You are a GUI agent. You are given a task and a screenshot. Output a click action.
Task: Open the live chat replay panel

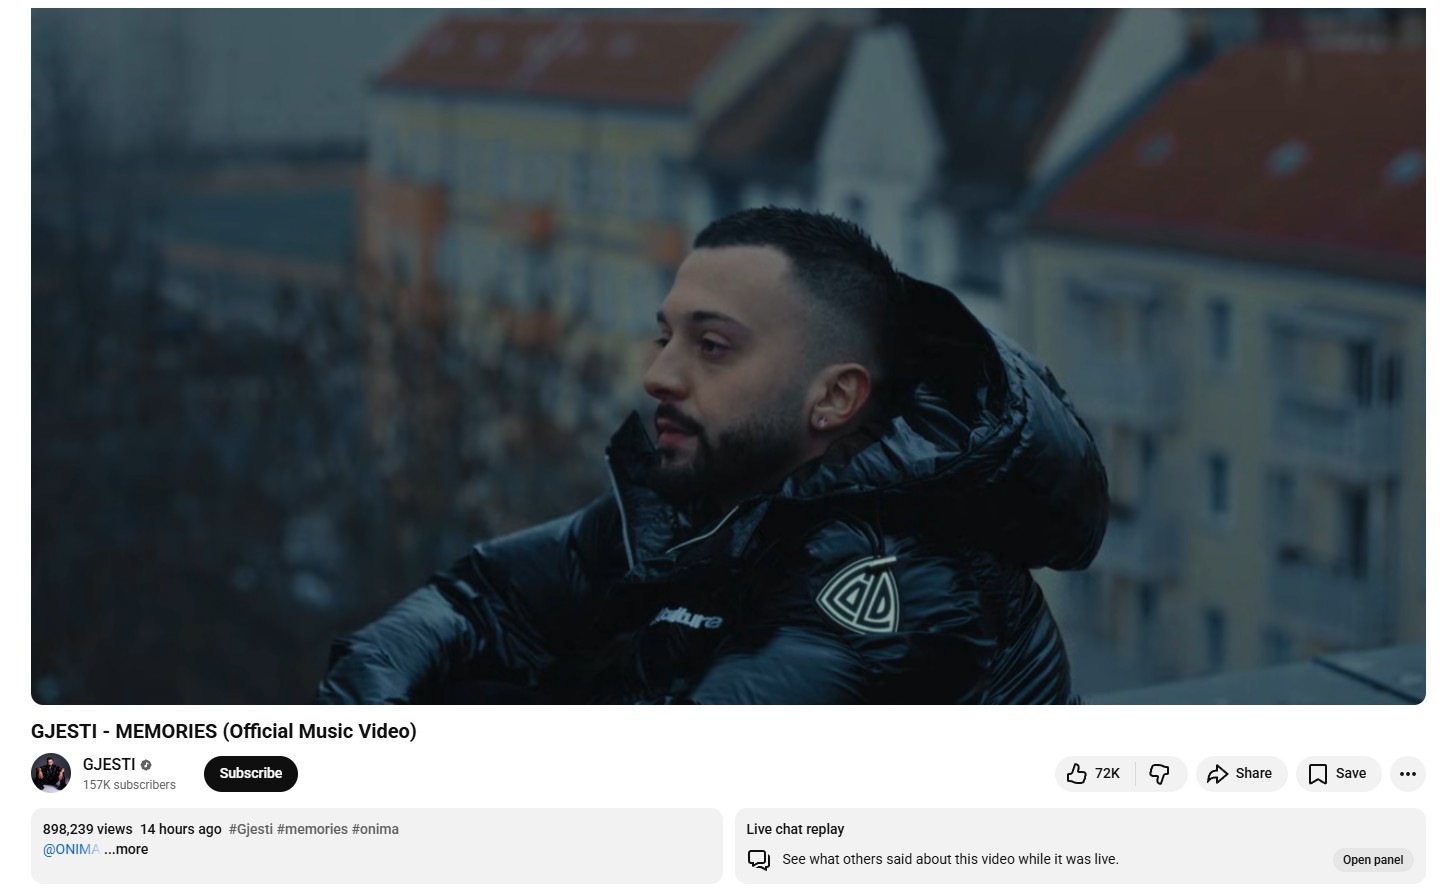click(x=1373, y=860)
